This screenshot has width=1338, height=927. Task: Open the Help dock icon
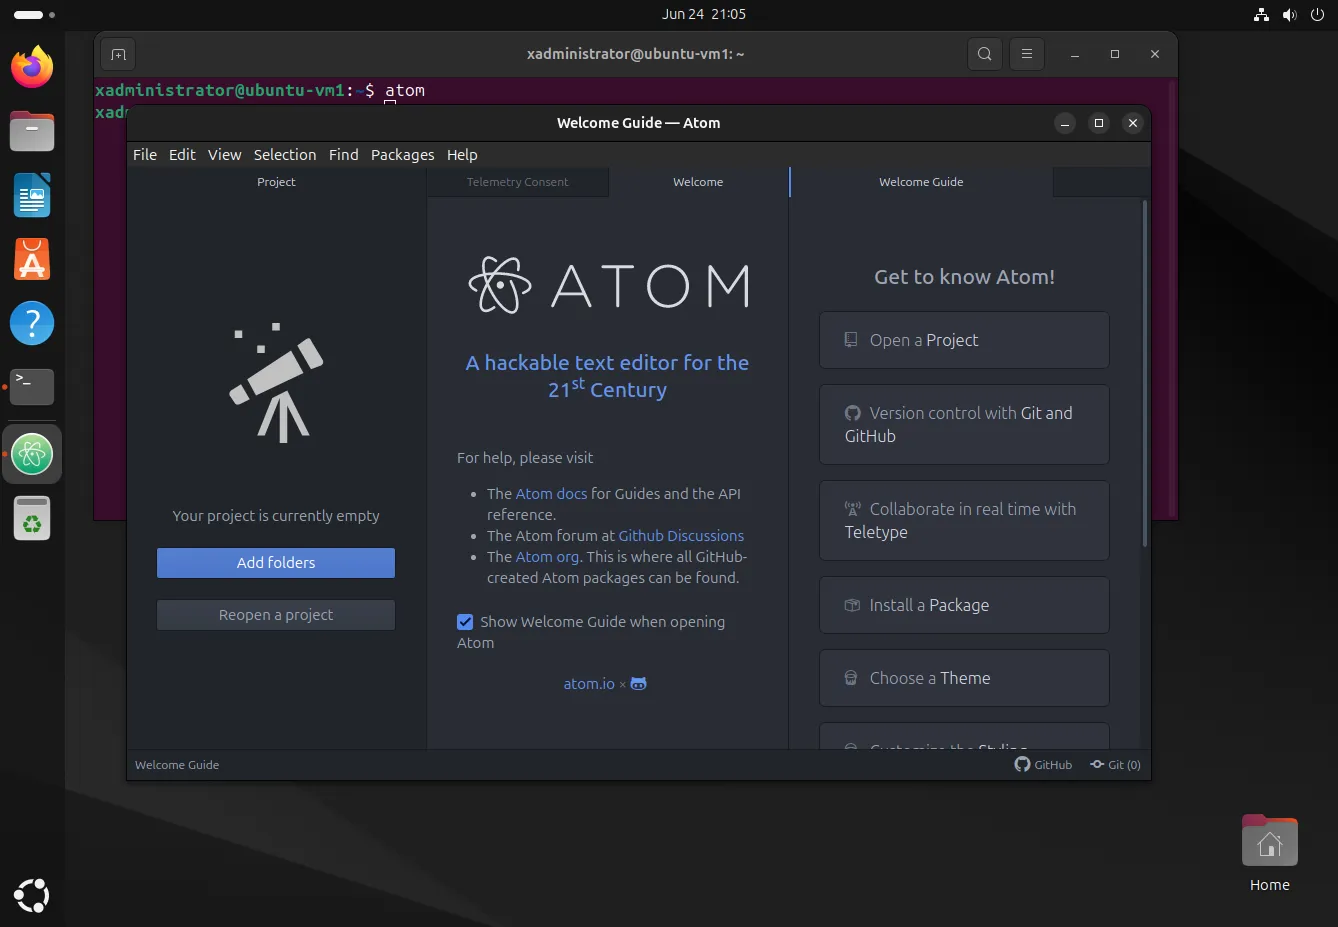coord(32,323)
